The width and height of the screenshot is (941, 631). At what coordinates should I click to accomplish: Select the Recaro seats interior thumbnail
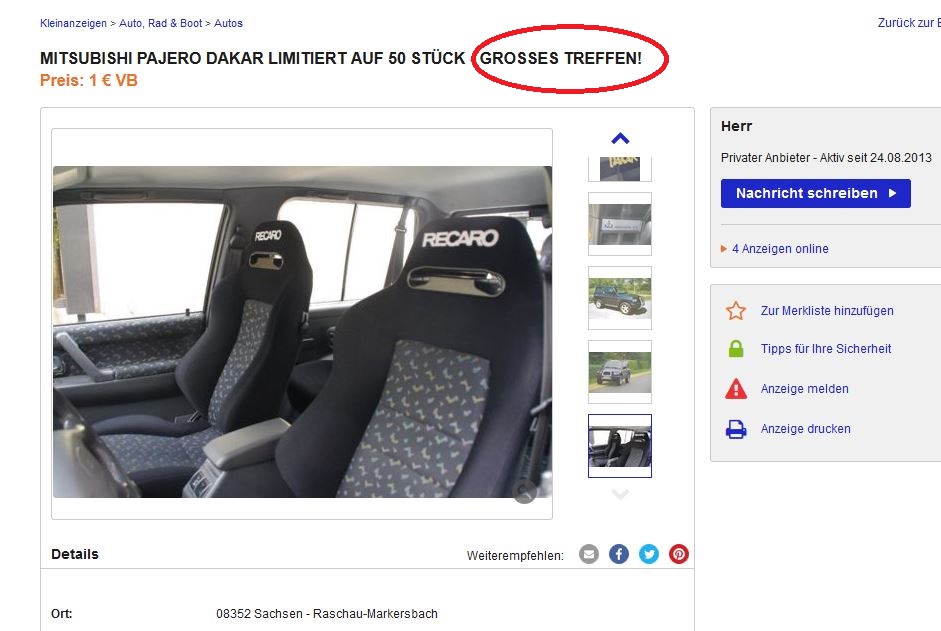coord(620,446)
